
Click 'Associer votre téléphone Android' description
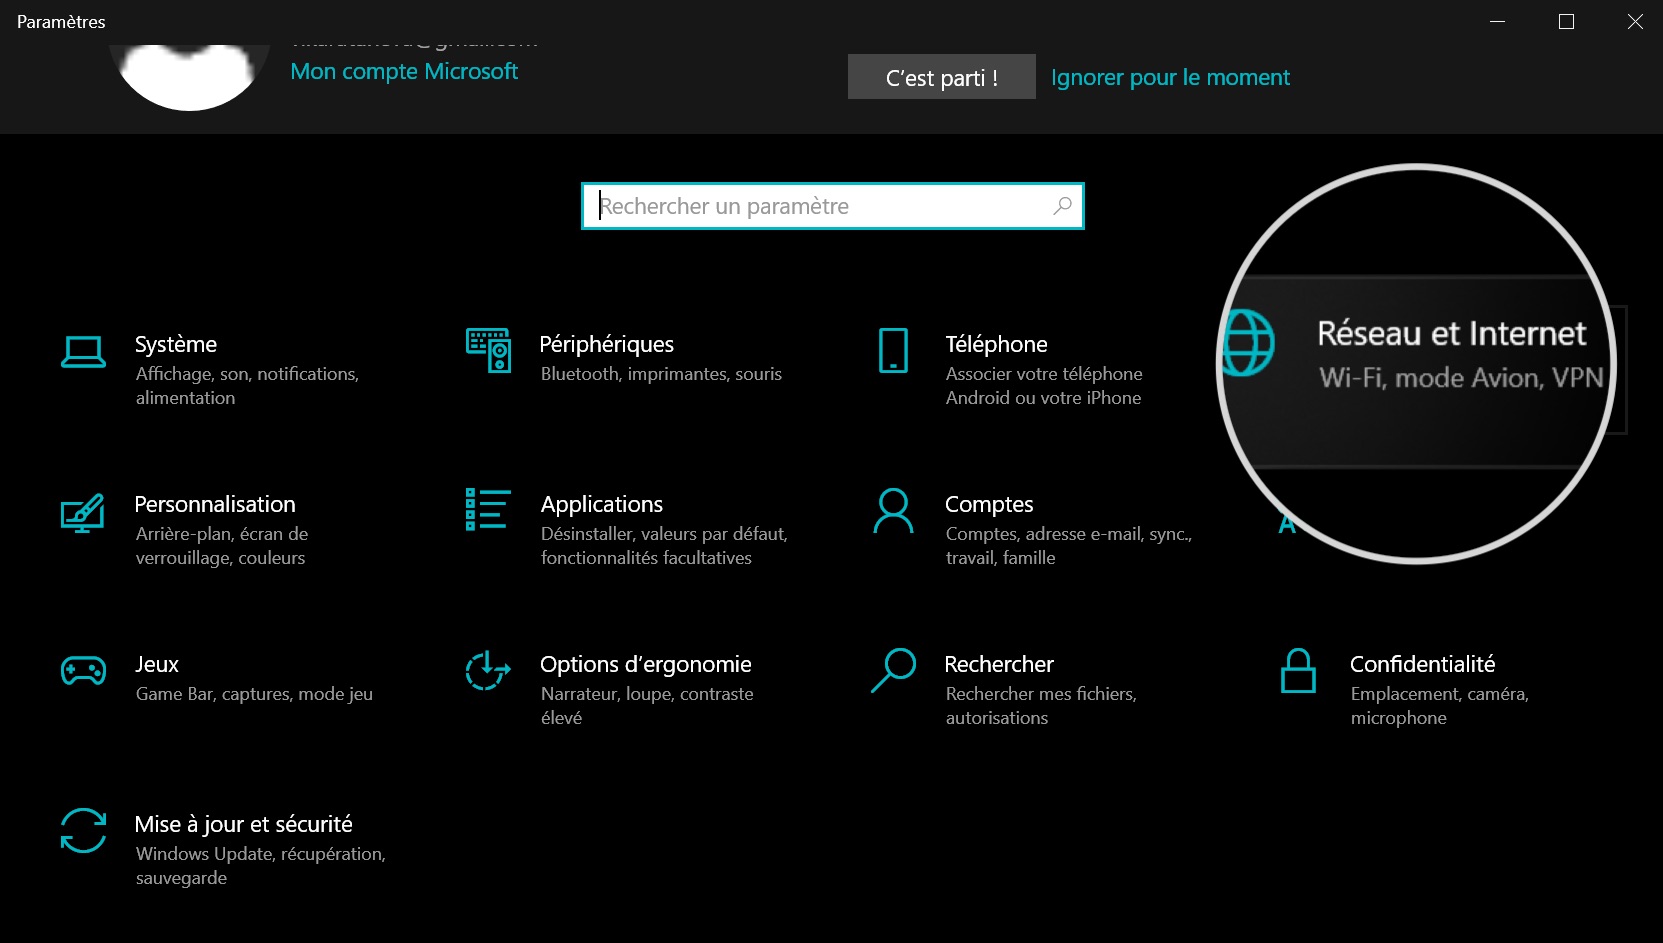pos(1044,386)
